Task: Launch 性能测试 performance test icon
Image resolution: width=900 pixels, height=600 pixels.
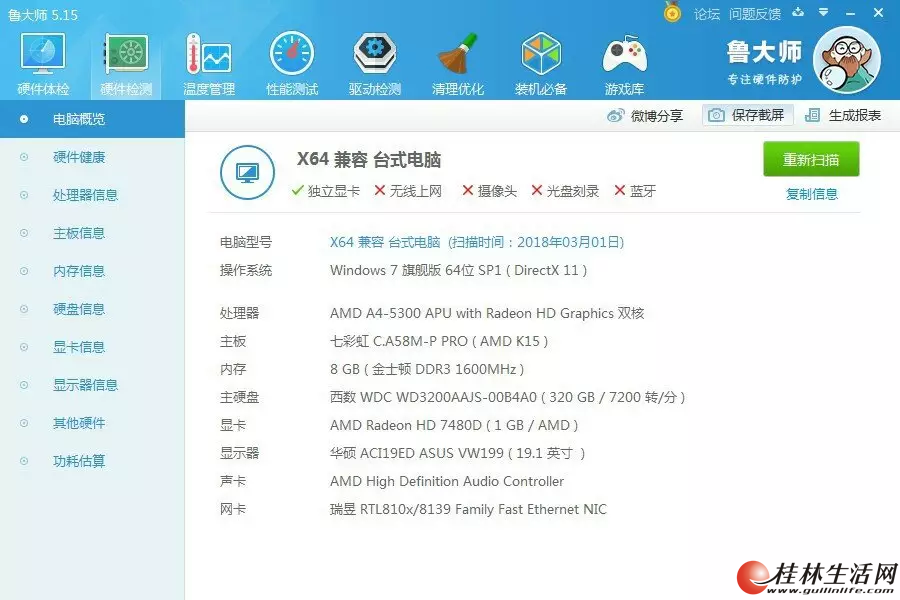Action: point(292,64)
